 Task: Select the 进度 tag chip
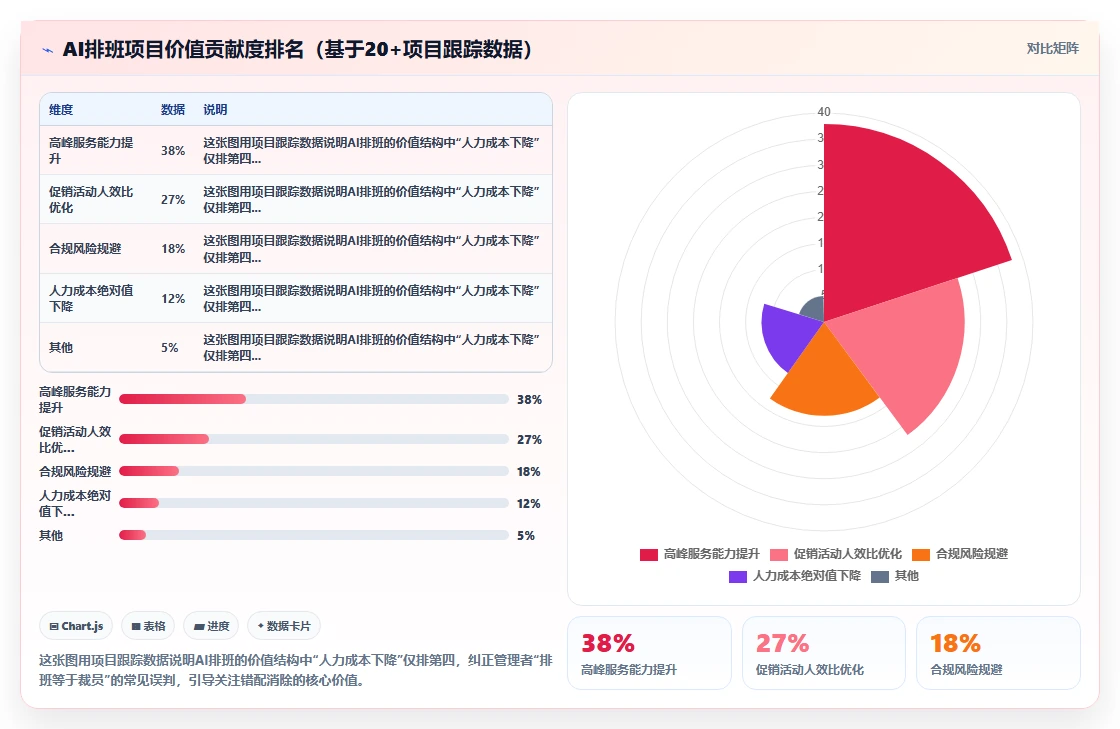coord(211,626)
